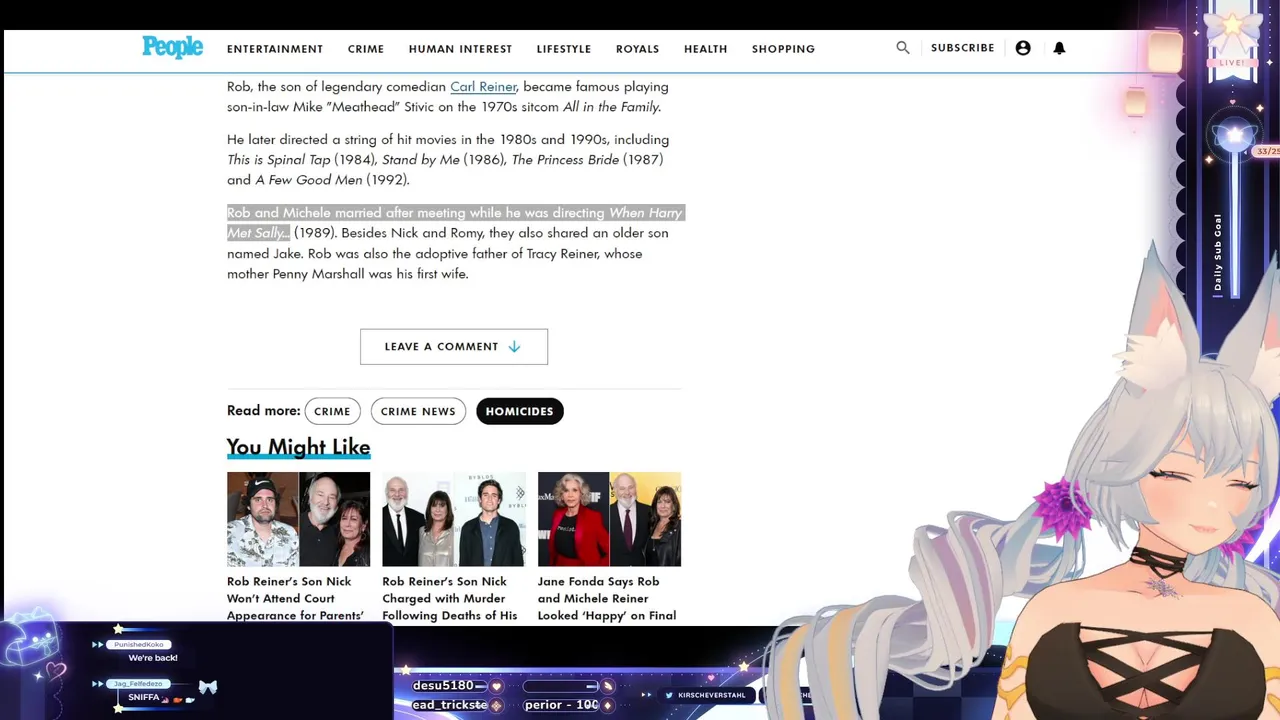Image resolution: width=1280 pixels, height=720 pixels.
Task: Click the Leave a Comment button
Action: [x=454, y=347]
